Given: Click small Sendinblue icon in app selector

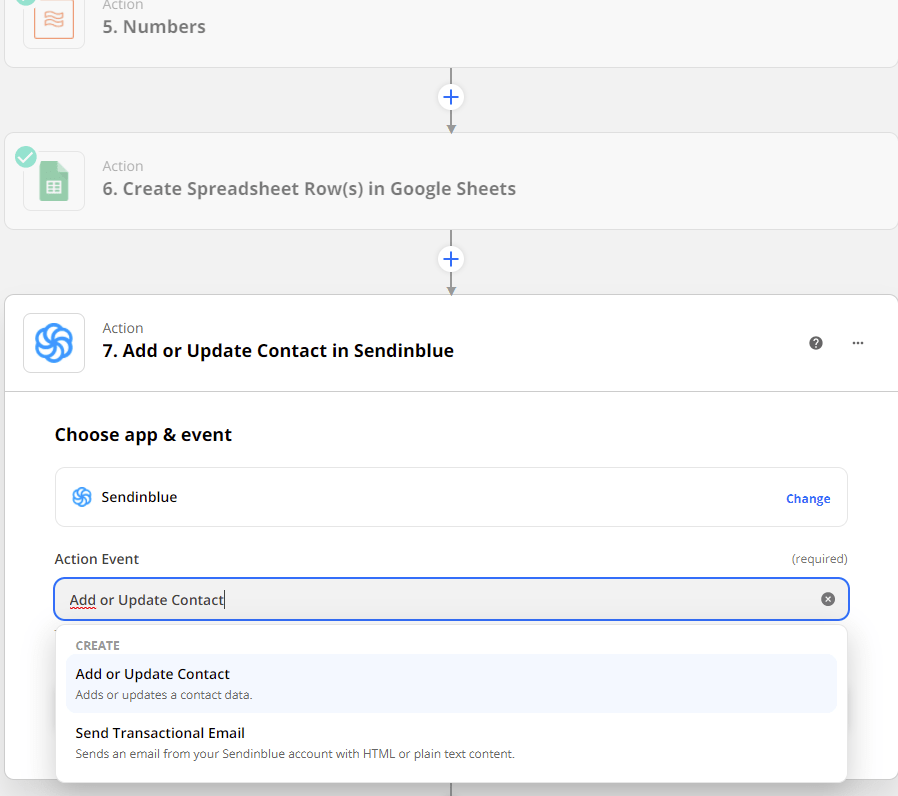Looking at the screenshot, I should click(82, 497).
